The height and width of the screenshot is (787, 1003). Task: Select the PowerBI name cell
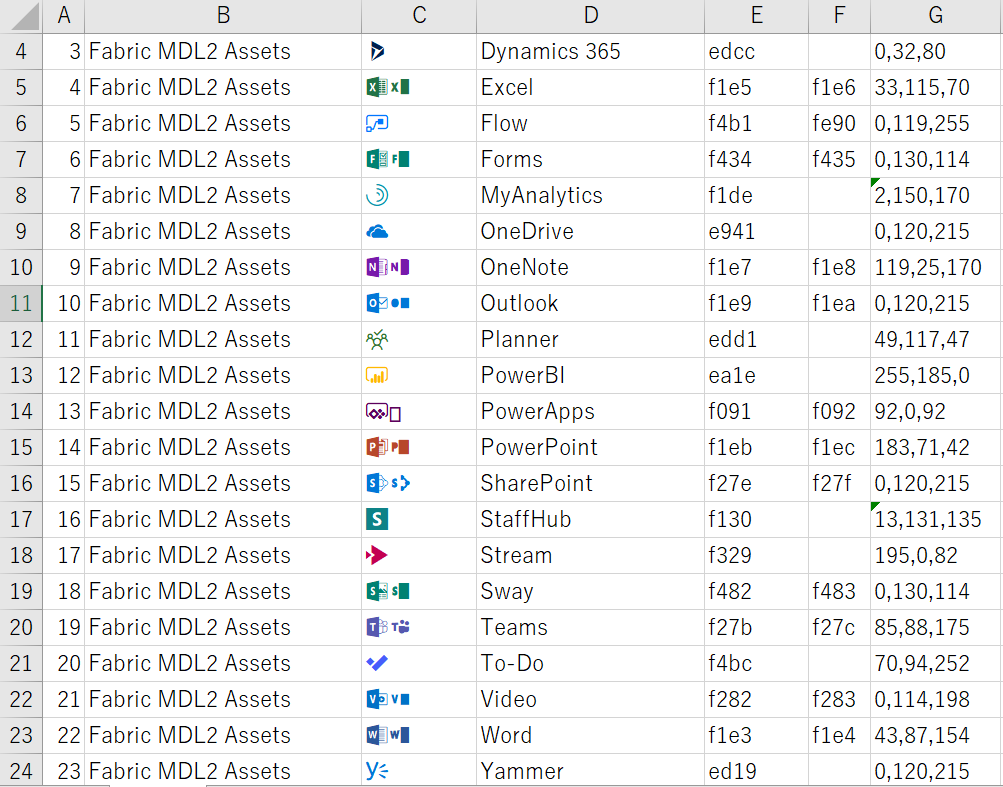(x=590, y=375)
